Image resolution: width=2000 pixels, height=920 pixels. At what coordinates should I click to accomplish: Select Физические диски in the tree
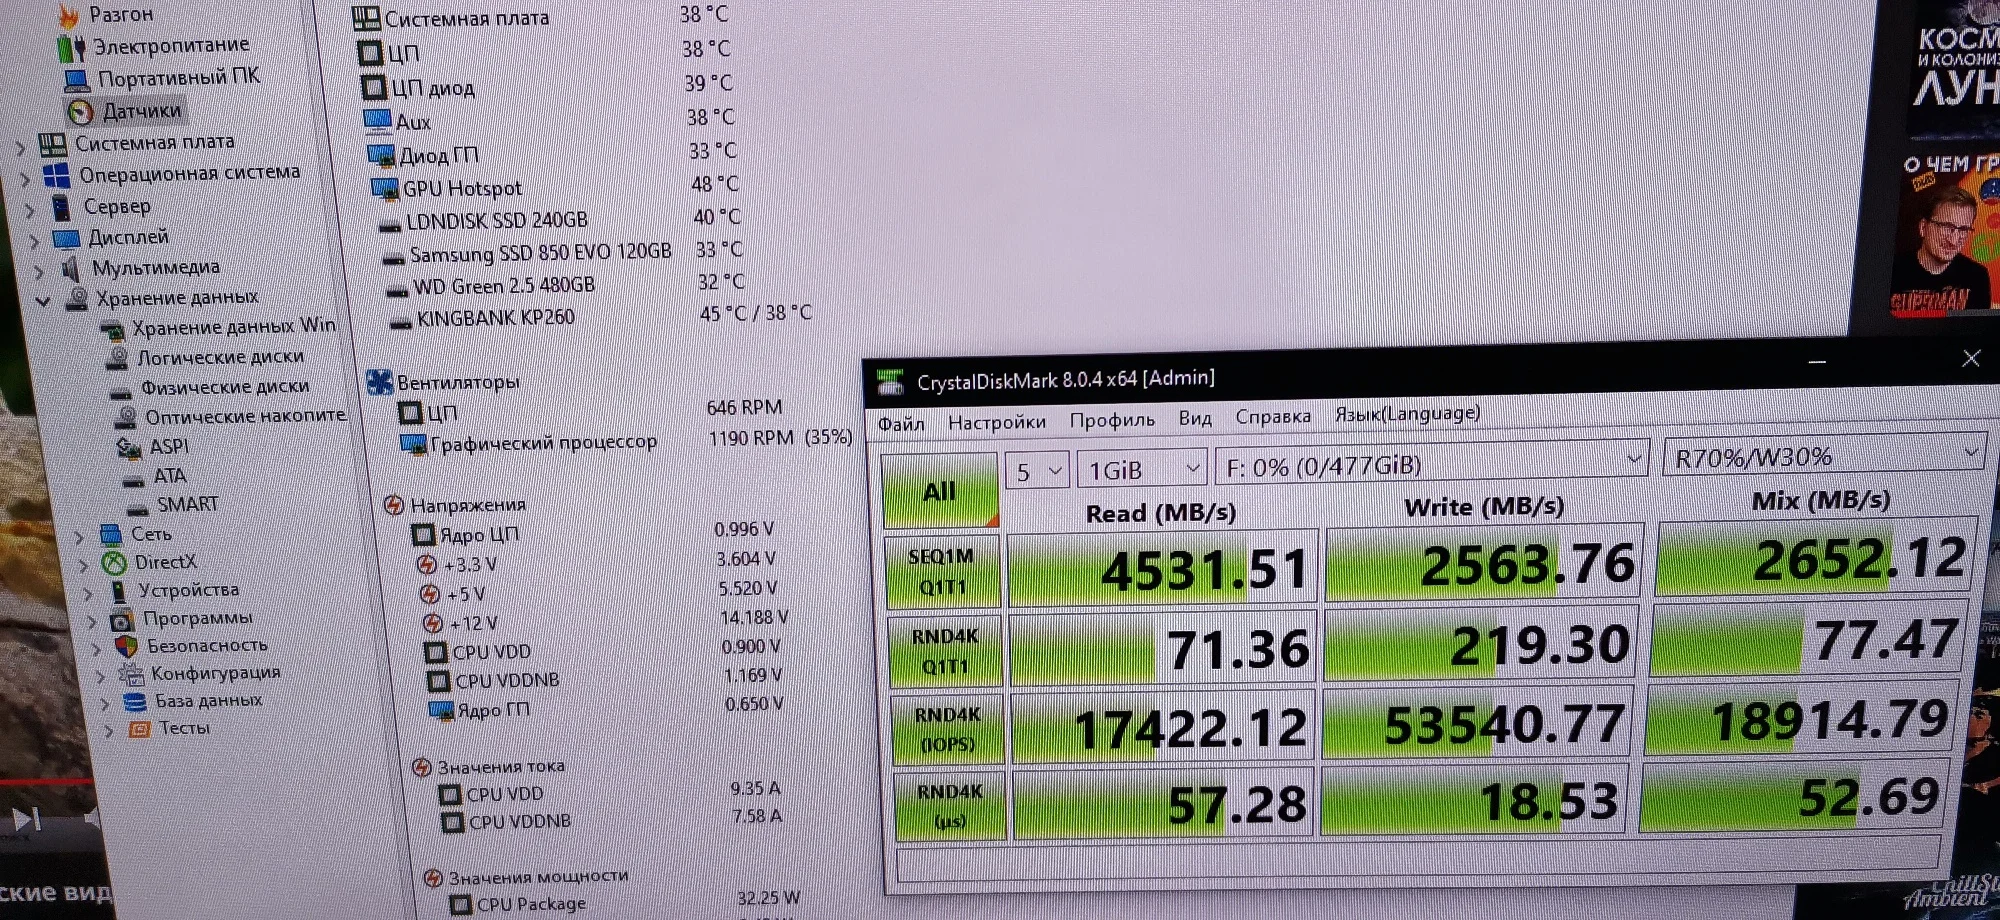[224, 387]
